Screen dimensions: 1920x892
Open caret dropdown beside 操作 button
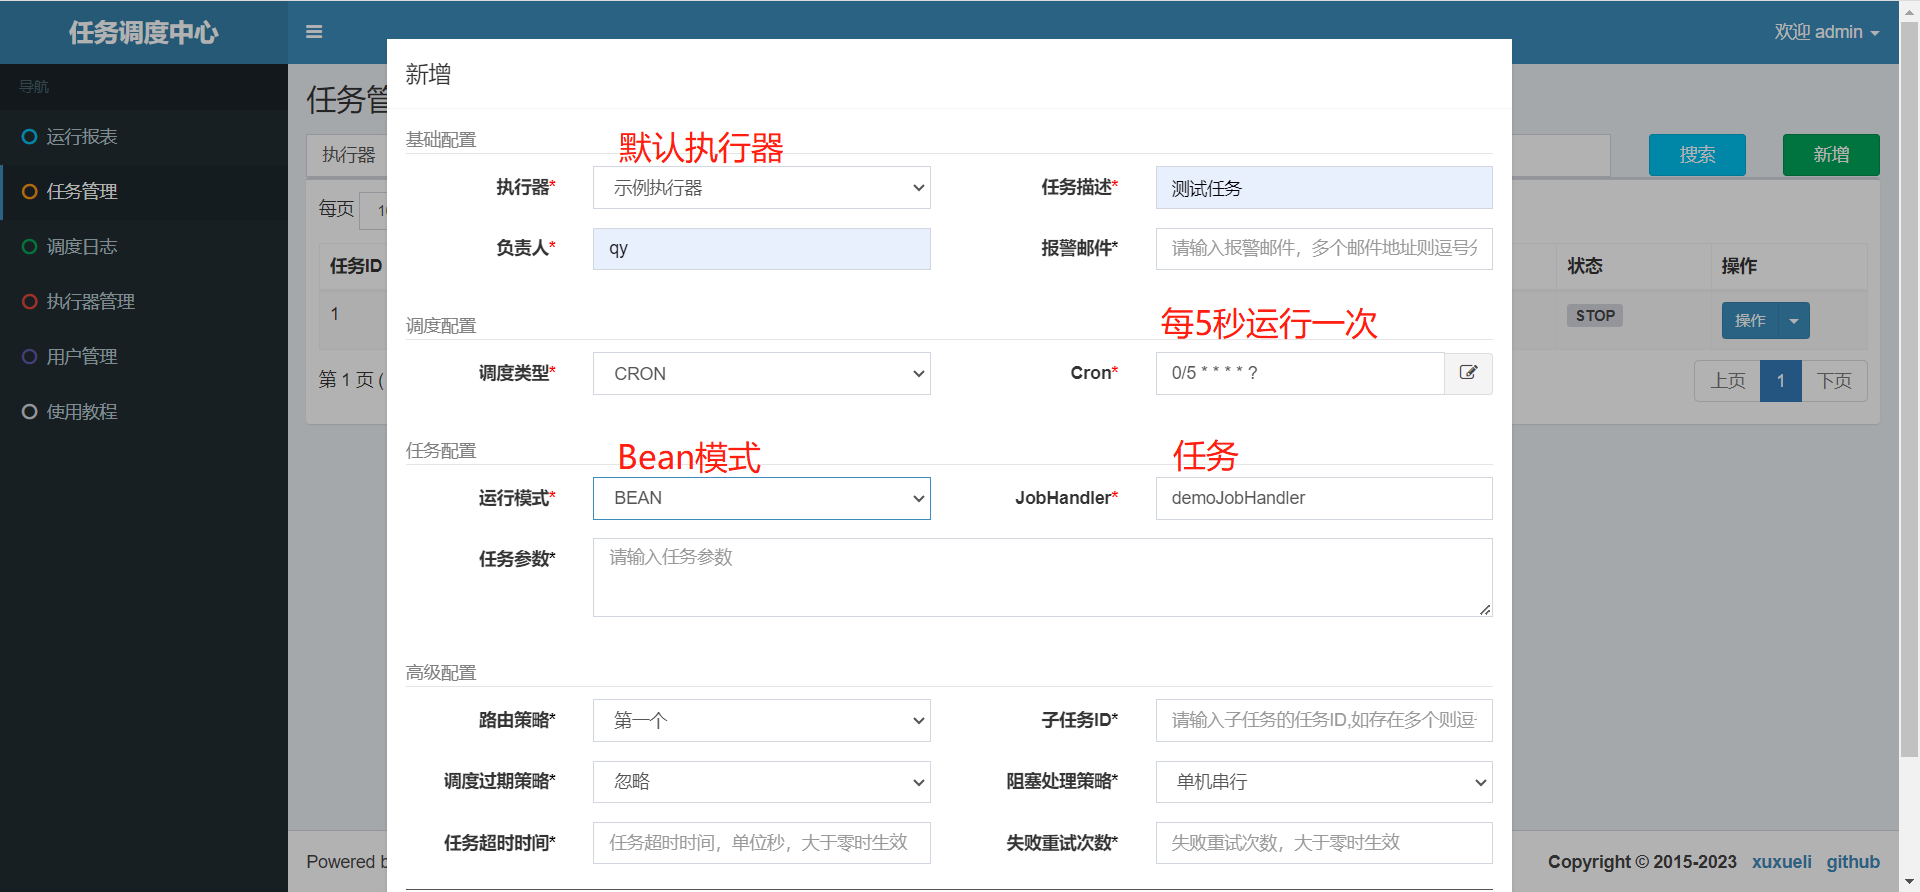pos(1794,321)
